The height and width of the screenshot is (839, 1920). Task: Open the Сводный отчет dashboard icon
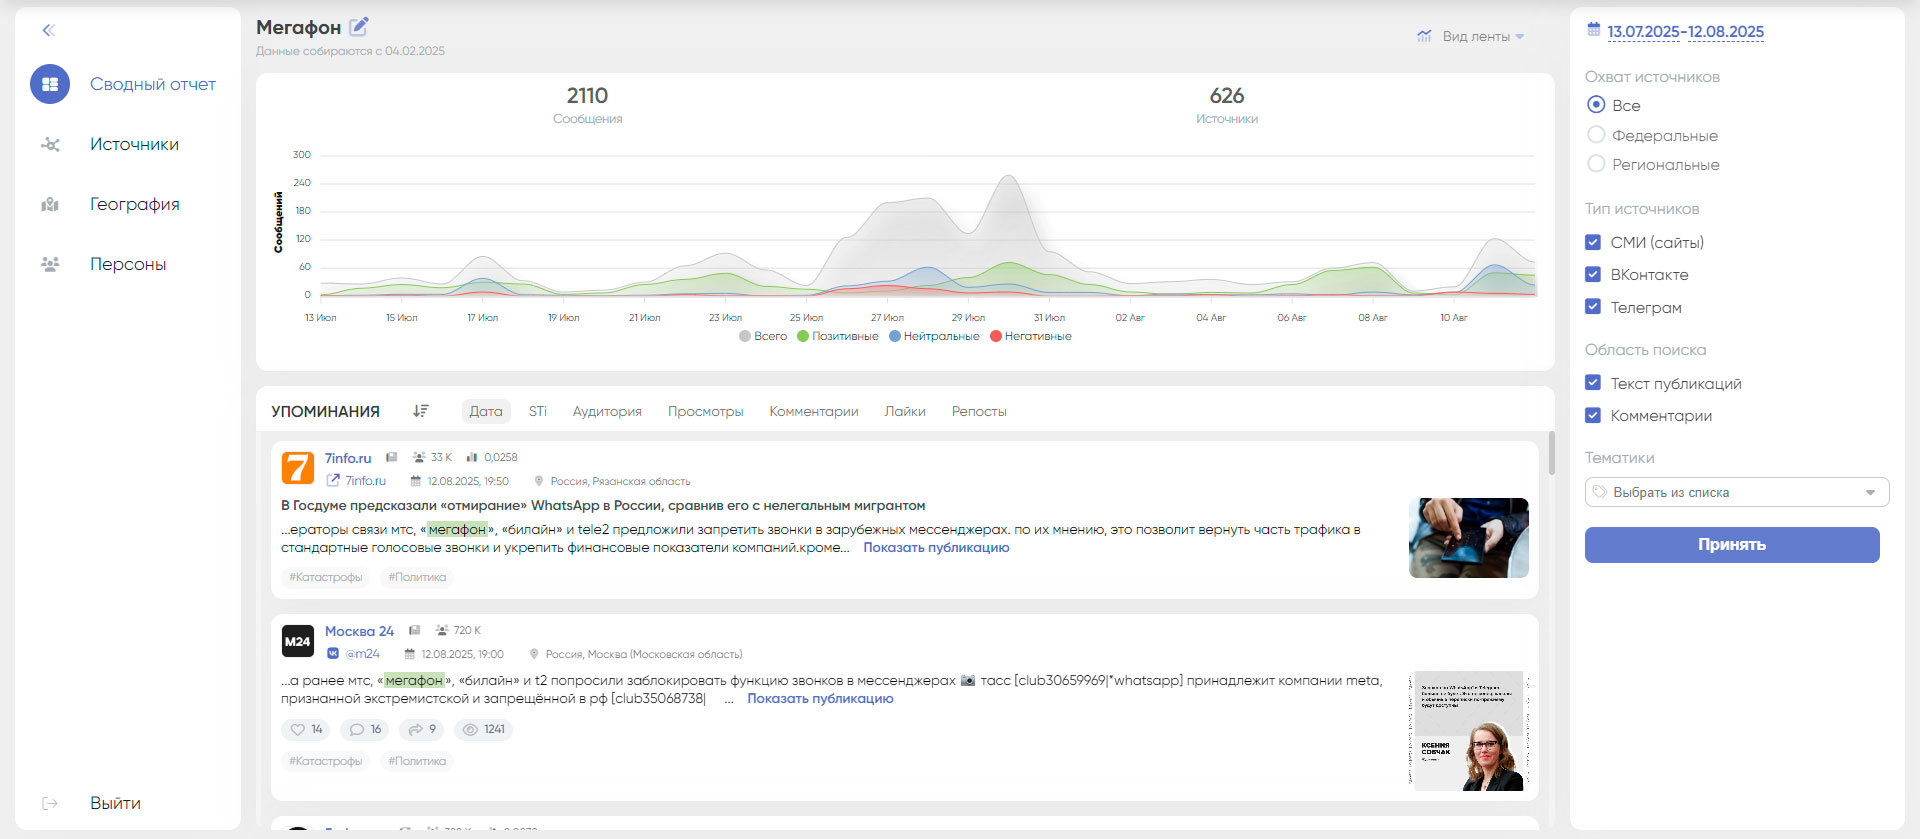point(50,85)
